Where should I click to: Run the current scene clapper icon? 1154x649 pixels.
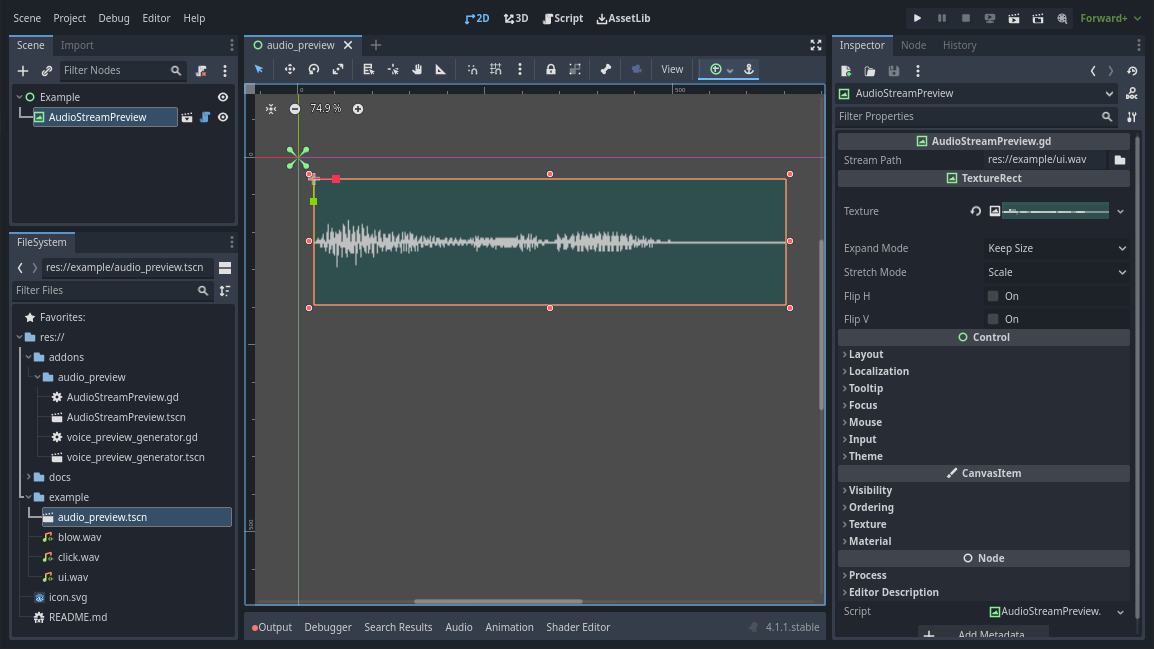click(x=1013, y=18)
